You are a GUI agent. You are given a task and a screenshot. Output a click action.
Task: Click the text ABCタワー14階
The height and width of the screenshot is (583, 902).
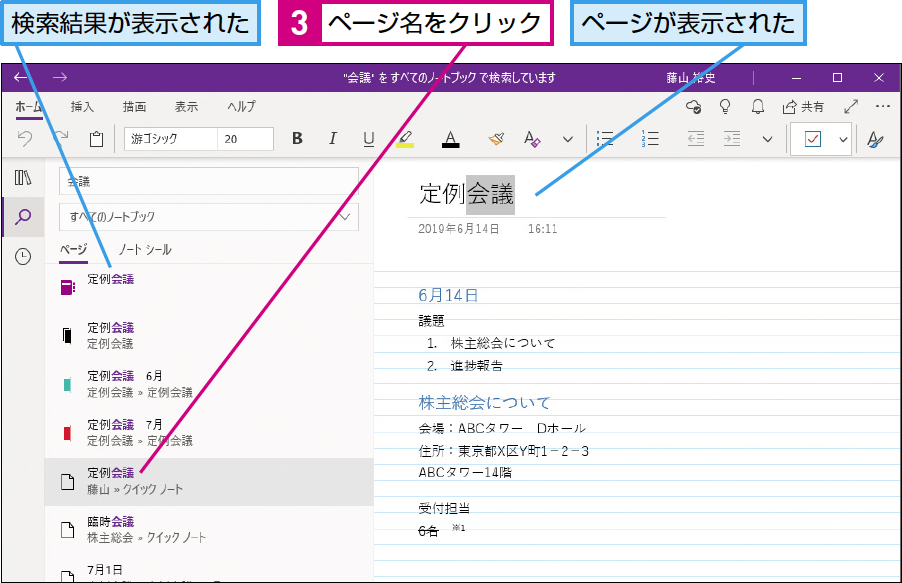coord(465,473)
